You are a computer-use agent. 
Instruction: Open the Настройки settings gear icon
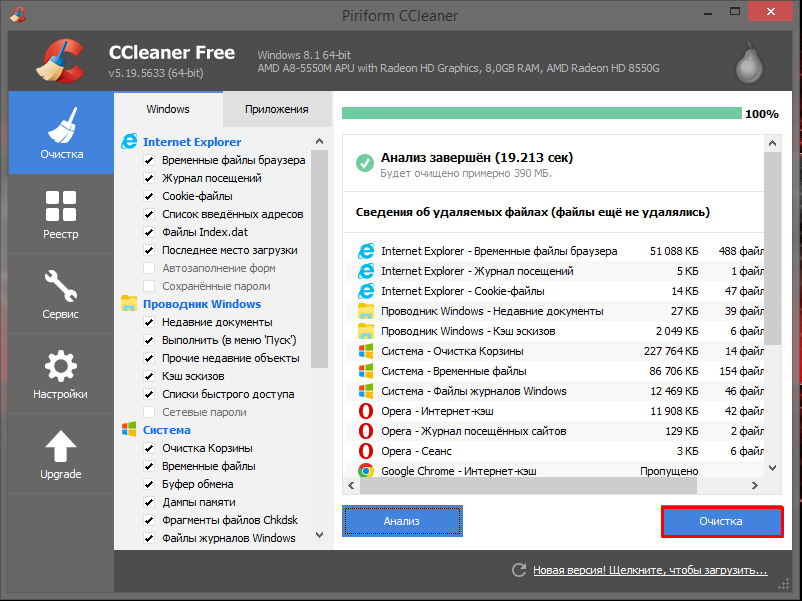click(x=61, y=367)
